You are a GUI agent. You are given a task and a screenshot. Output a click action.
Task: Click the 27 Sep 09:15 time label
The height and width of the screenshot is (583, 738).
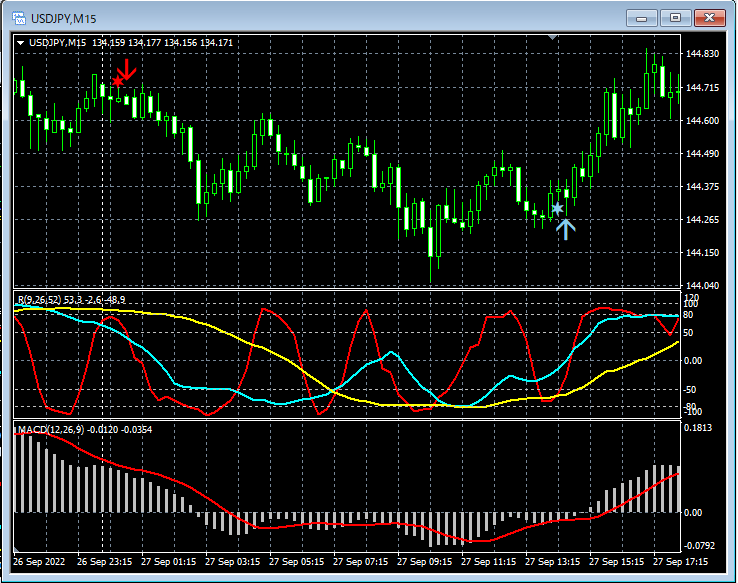click(425, 561)
